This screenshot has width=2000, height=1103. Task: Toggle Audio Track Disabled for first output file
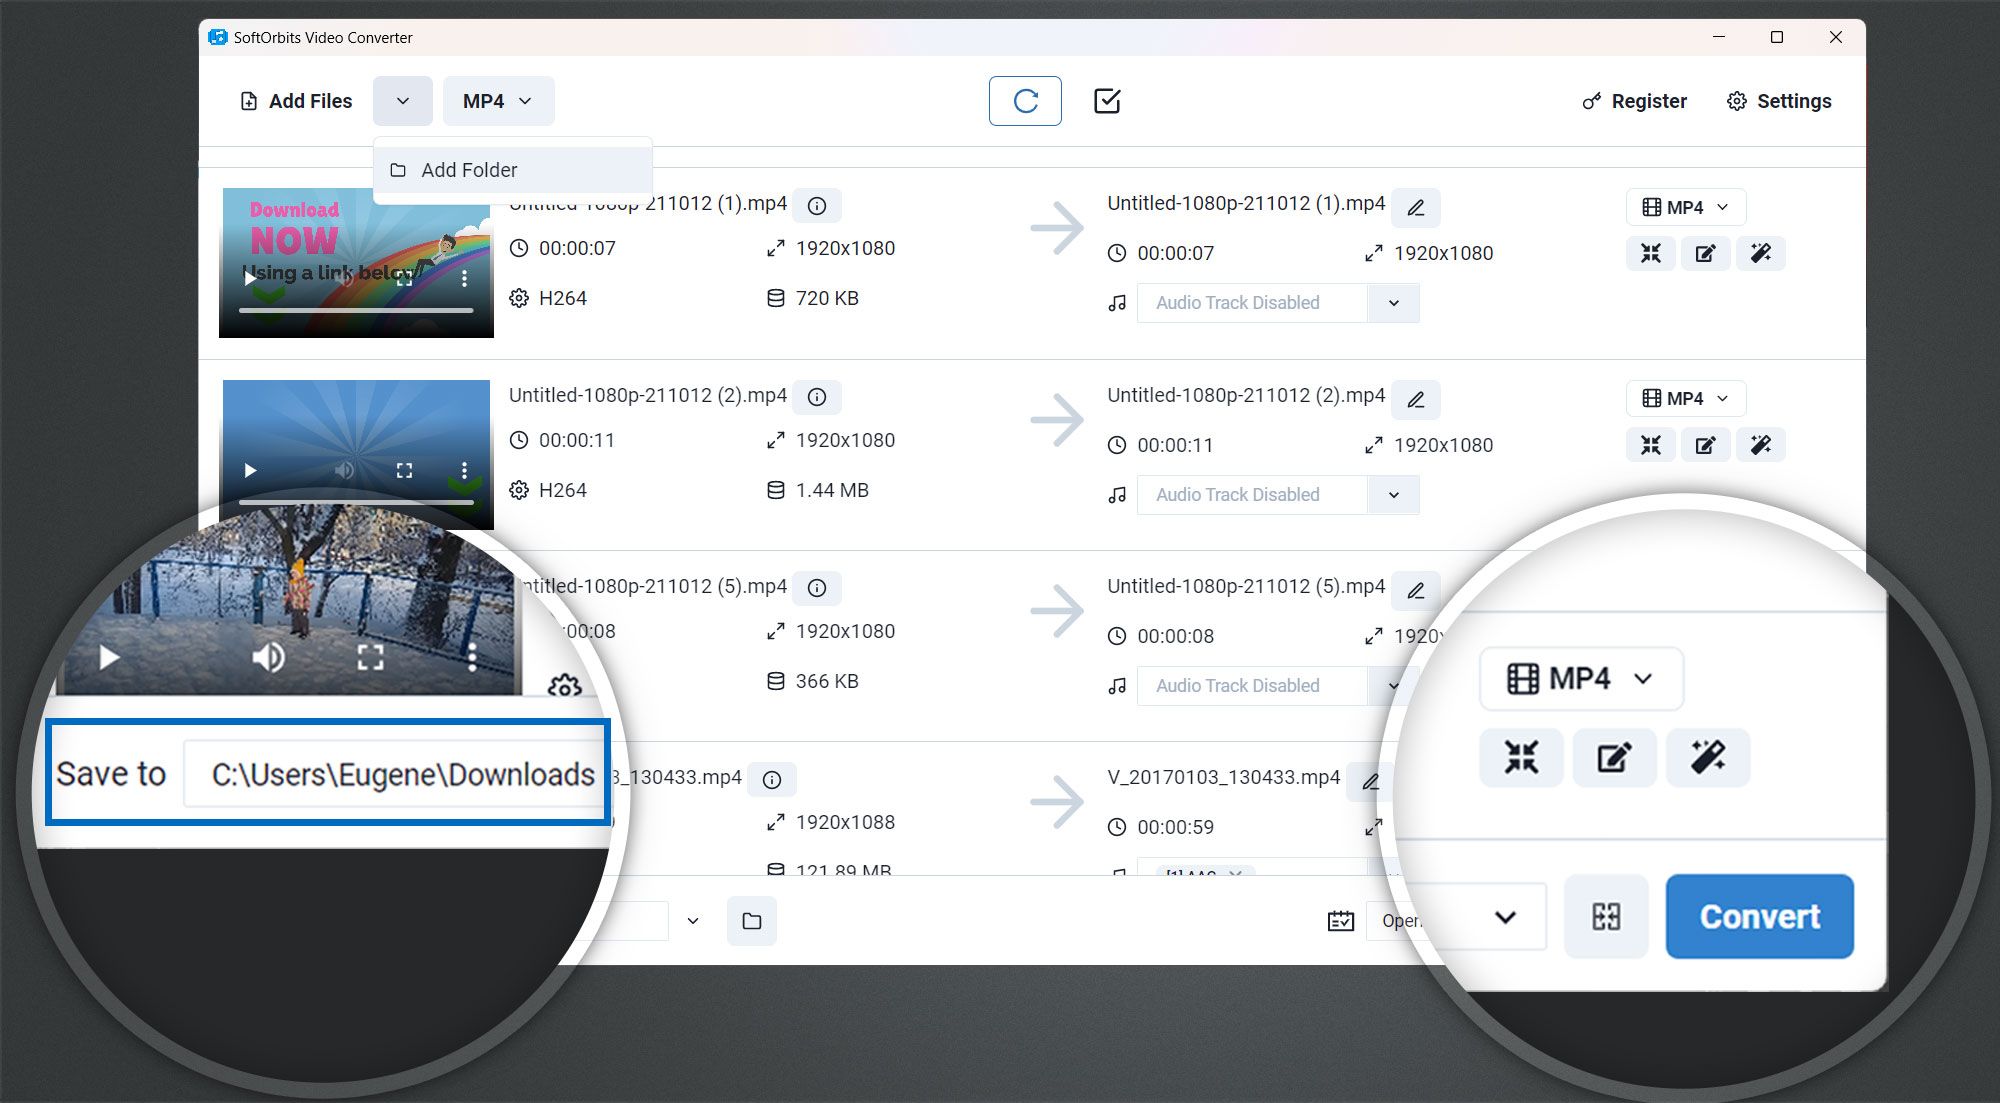[1393, 303]
